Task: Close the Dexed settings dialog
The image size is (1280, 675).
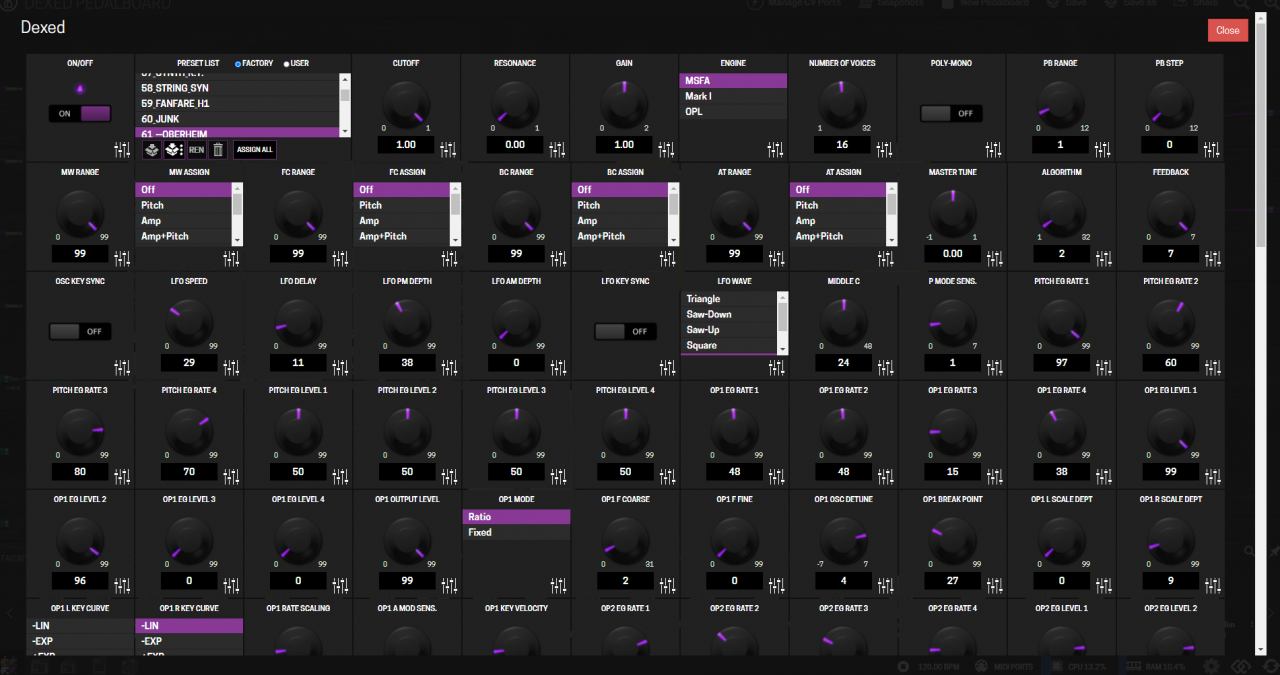Action: pos(1228,30)
